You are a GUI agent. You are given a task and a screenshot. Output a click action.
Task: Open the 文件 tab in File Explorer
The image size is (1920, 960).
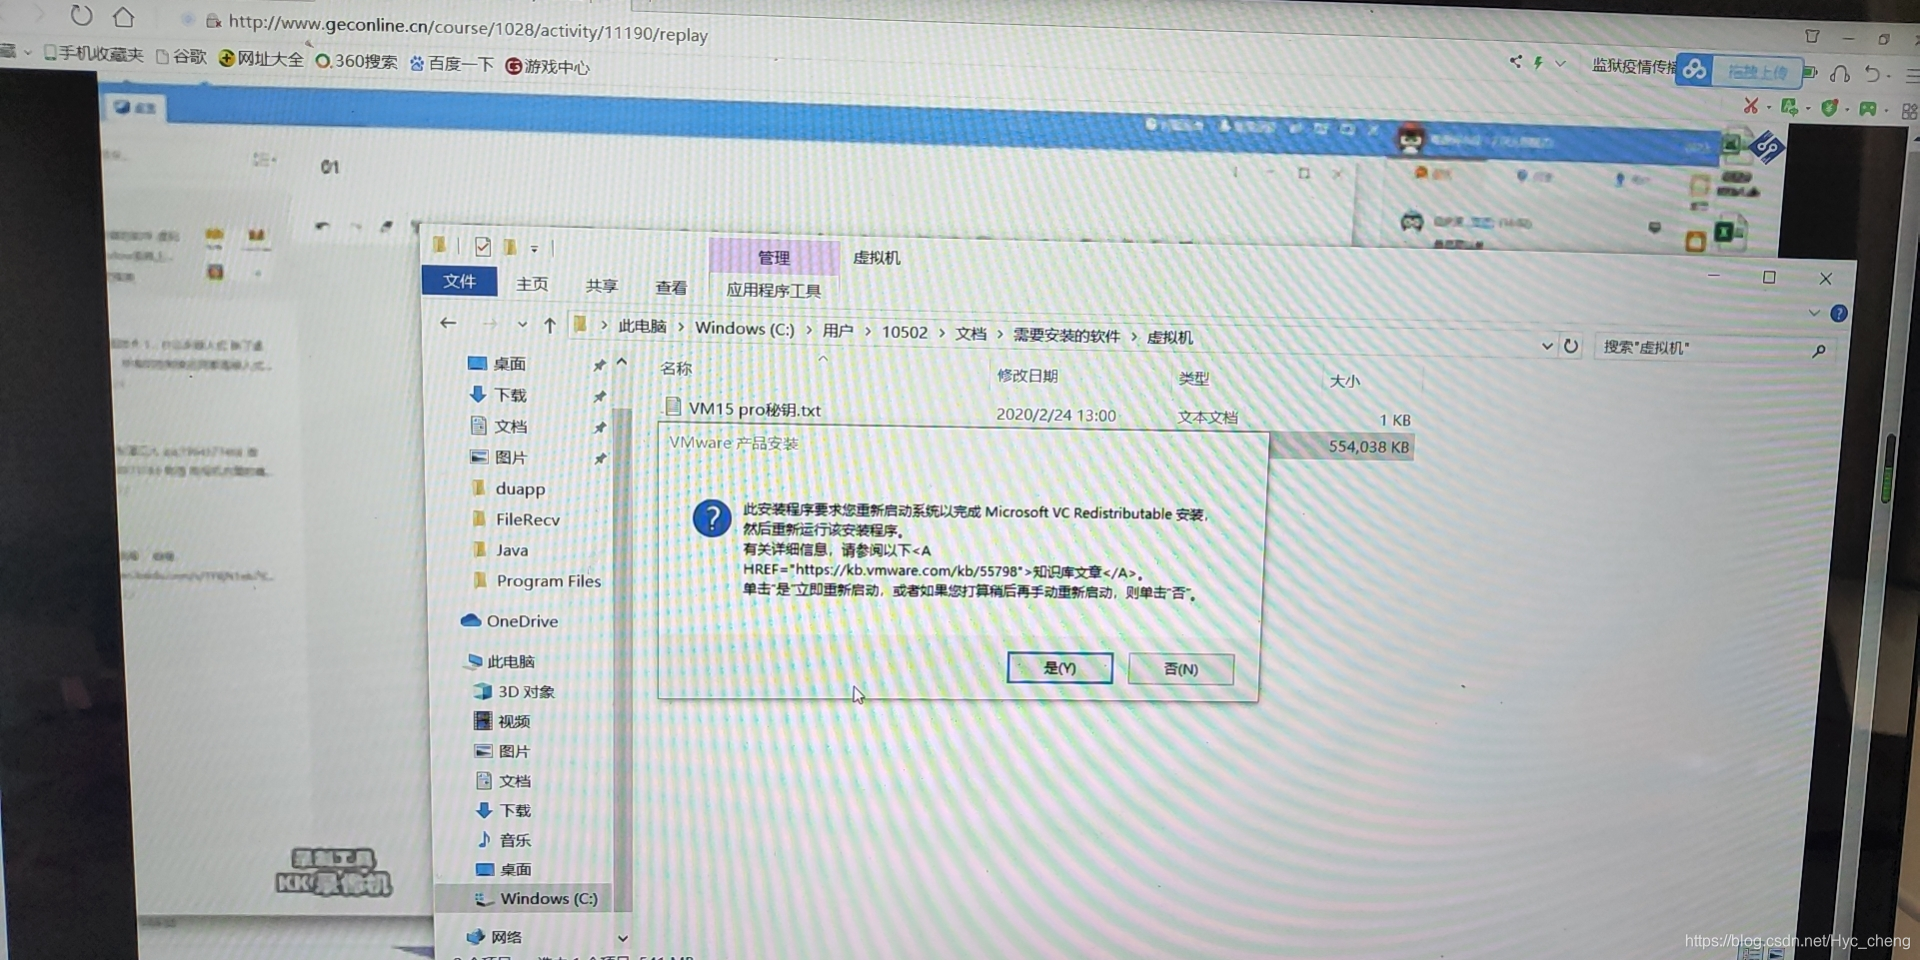(459, 281)
